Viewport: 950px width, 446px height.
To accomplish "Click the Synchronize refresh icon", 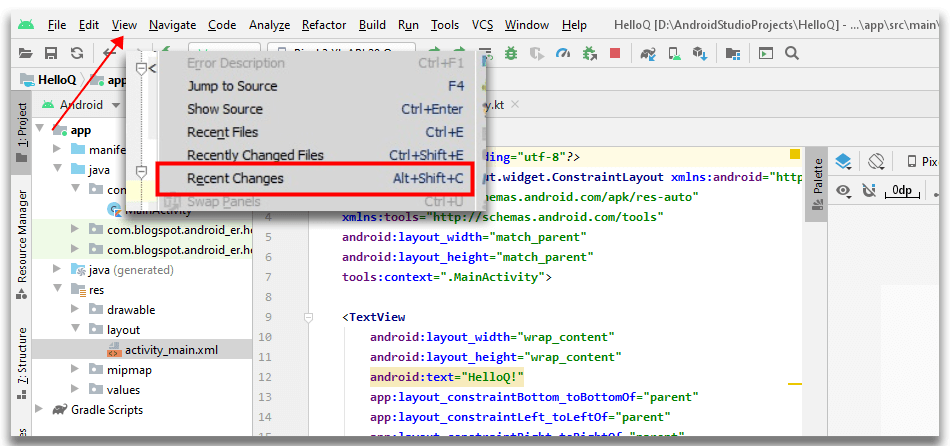I will click(77, 53).
